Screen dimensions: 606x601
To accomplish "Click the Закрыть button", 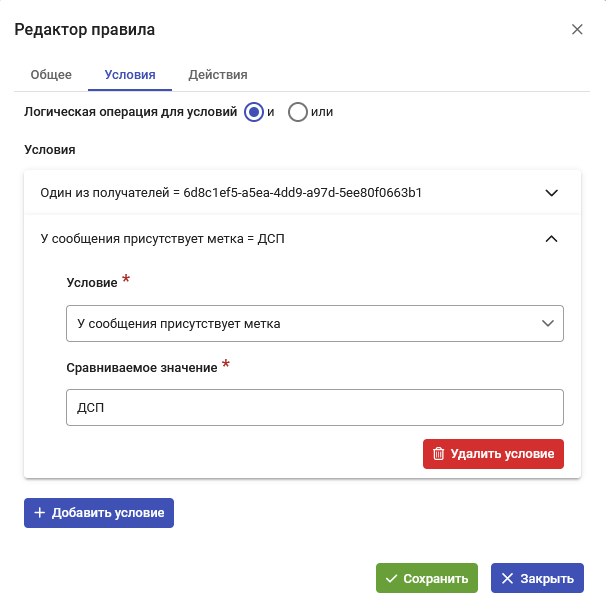I will click(537, 578).
